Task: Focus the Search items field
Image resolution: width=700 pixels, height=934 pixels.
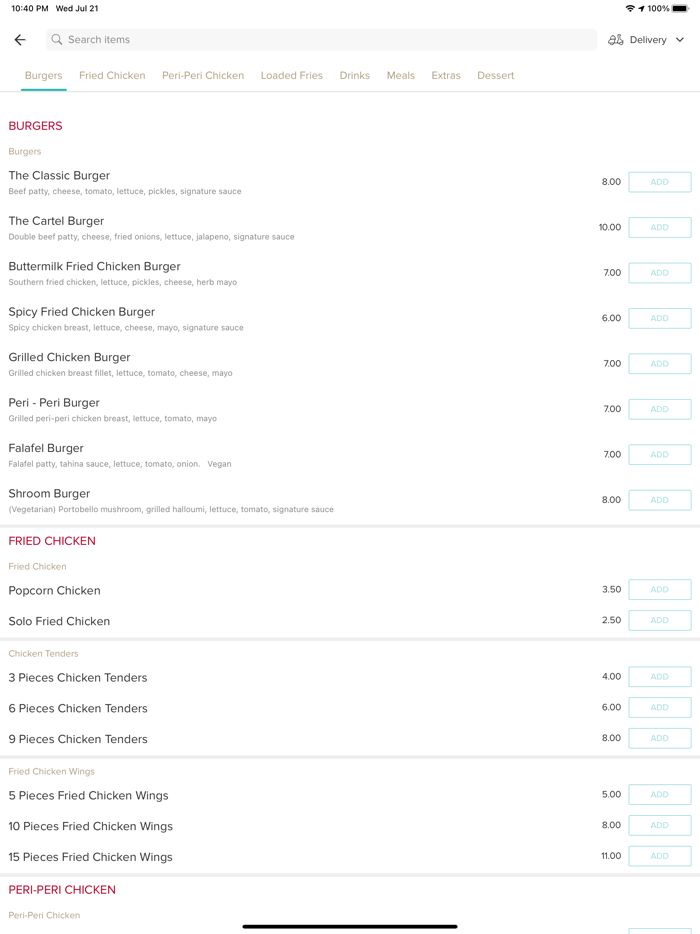Action: pyautogui.click(x=320, y=40)
